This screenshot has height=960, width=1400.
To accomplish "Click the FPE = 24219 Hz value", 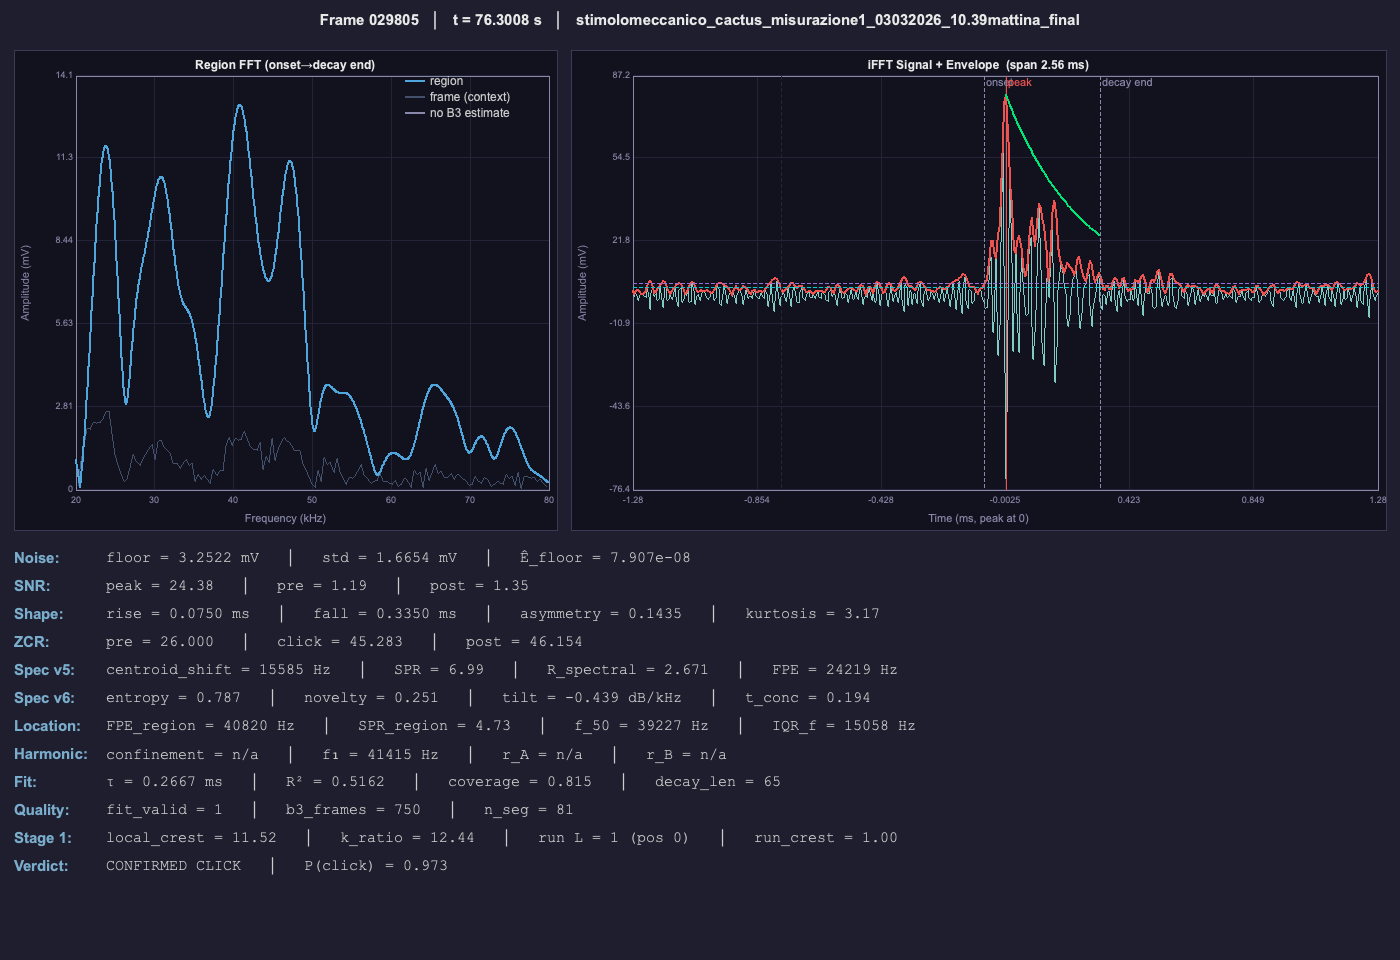I will pyautogui.click(x=834, y=670).
